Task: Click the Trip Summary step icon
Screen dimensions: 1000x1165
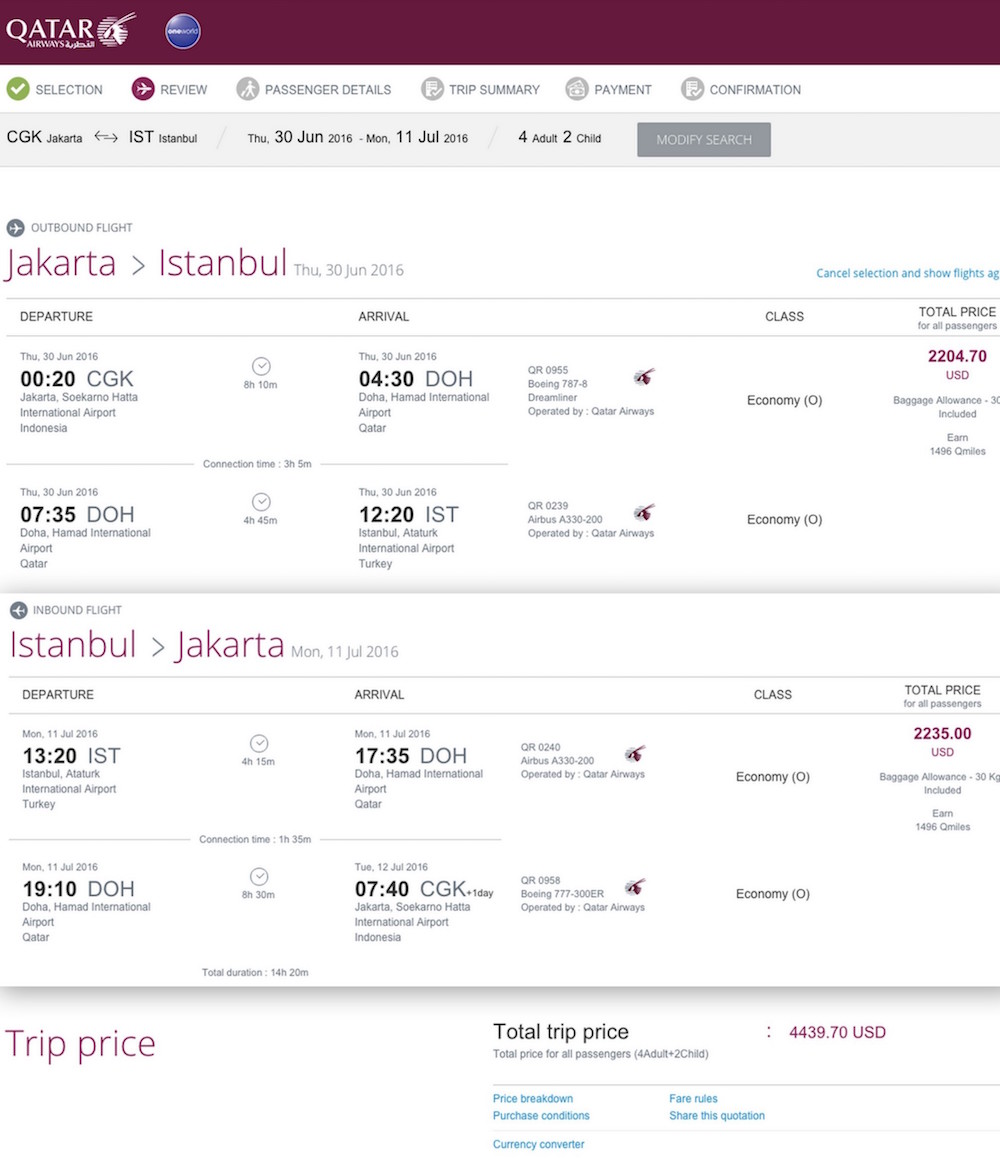Action: 432,89
